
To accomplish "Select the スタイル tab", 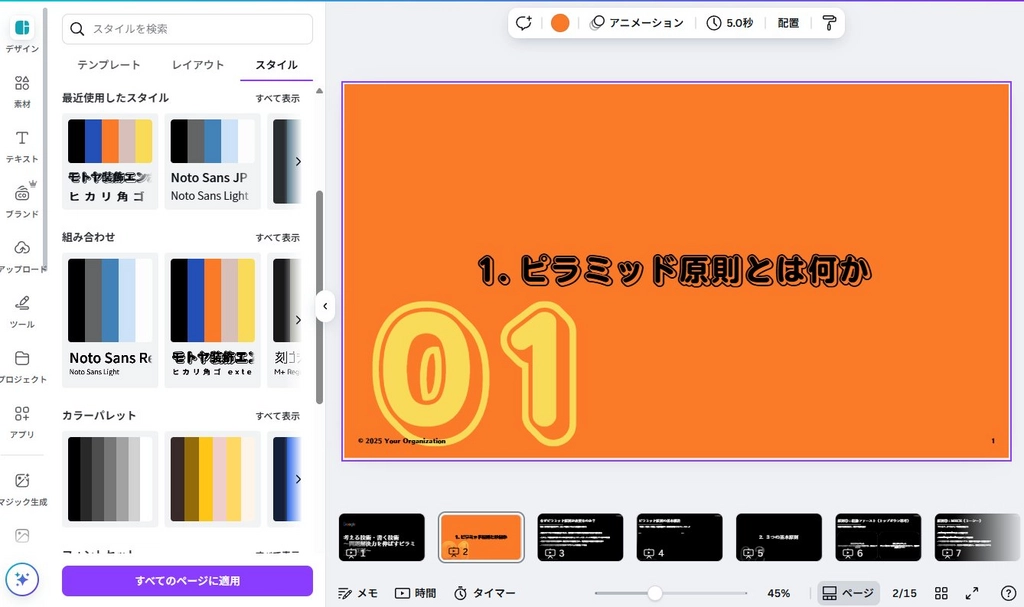I will [276, 65].
